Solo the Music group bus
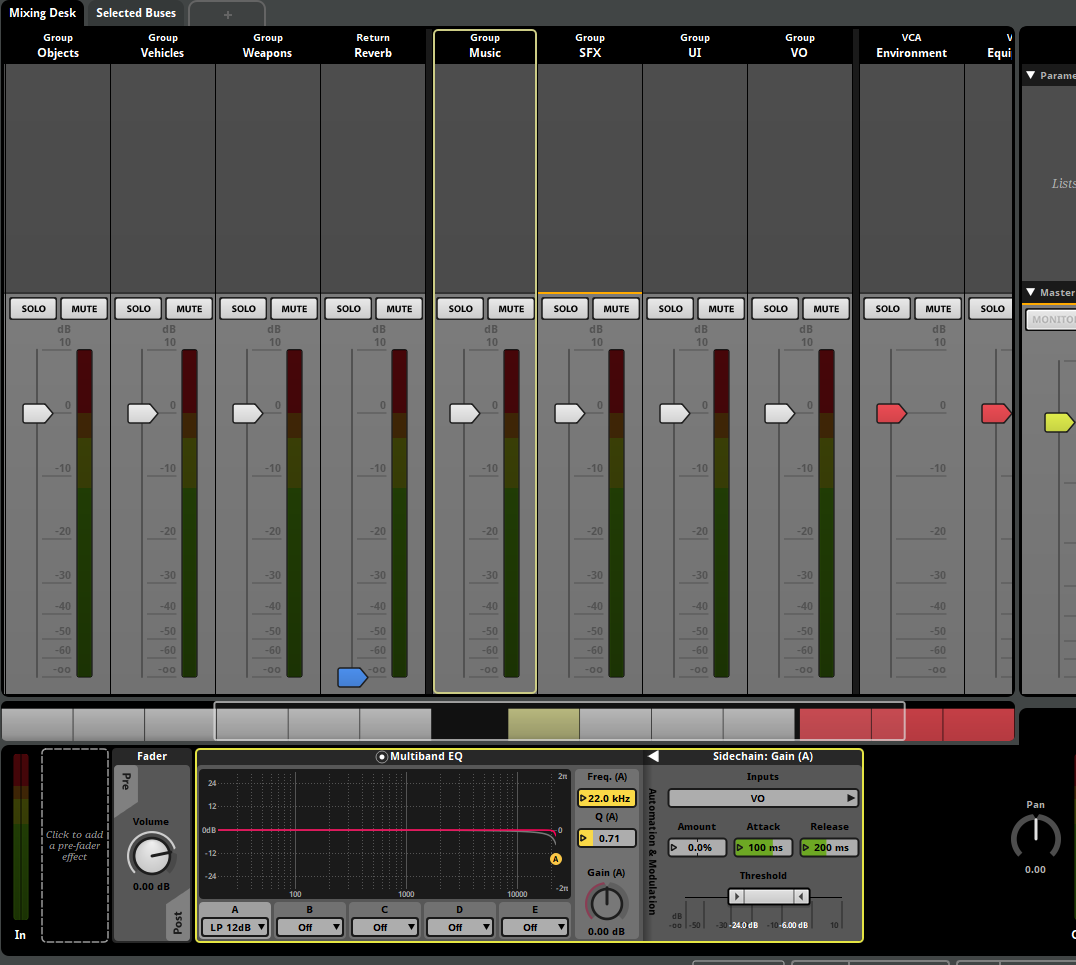 459,308
